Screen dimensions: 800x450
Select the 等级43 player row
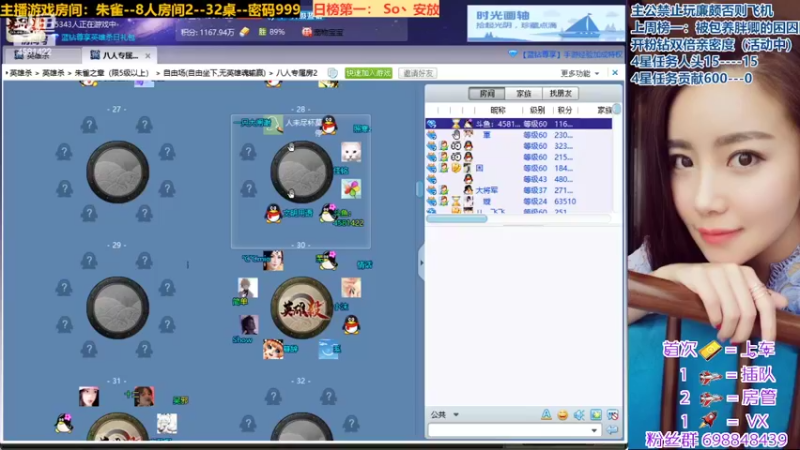[519, 179]
